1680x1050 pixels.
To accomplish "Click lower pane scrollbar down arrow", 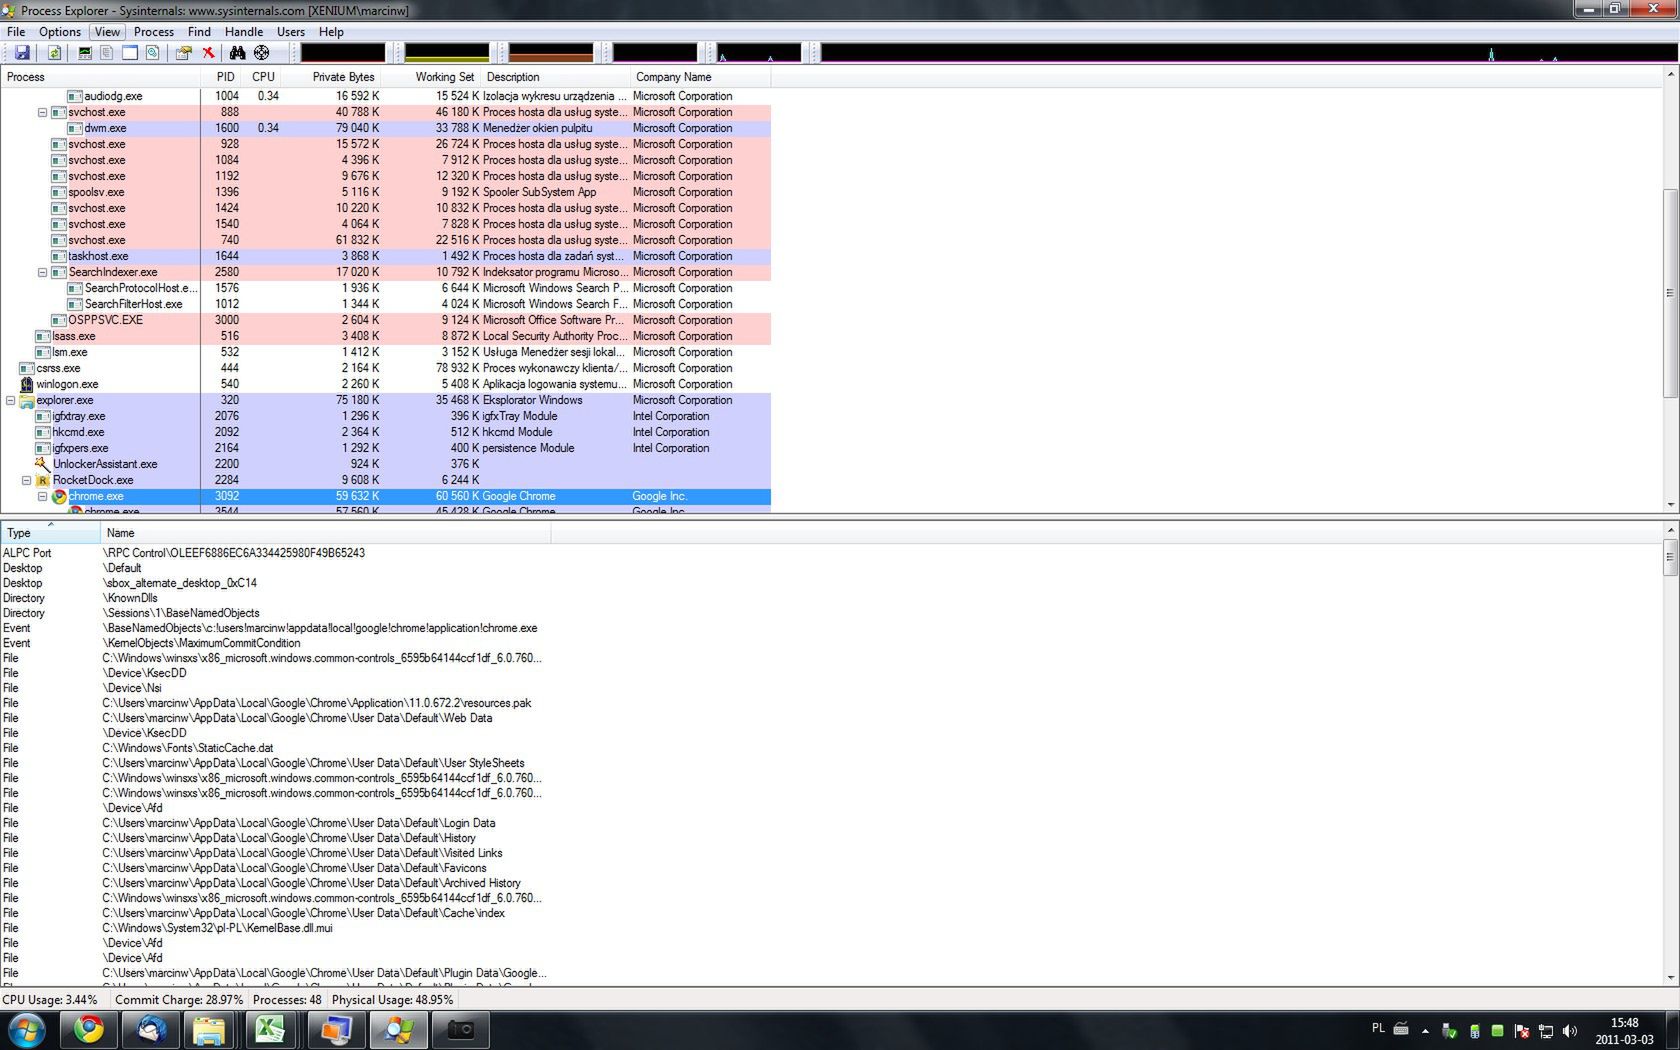I will click(1670, 978).
